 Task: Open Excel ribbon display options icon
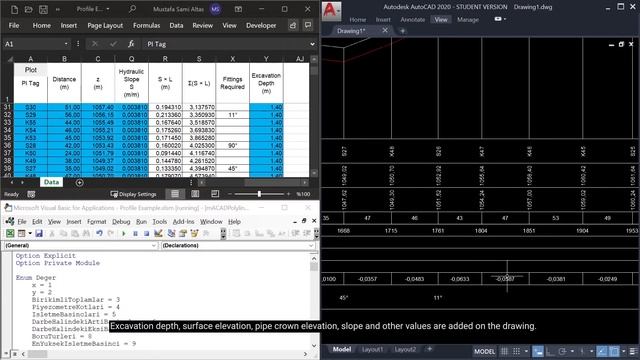238,9
